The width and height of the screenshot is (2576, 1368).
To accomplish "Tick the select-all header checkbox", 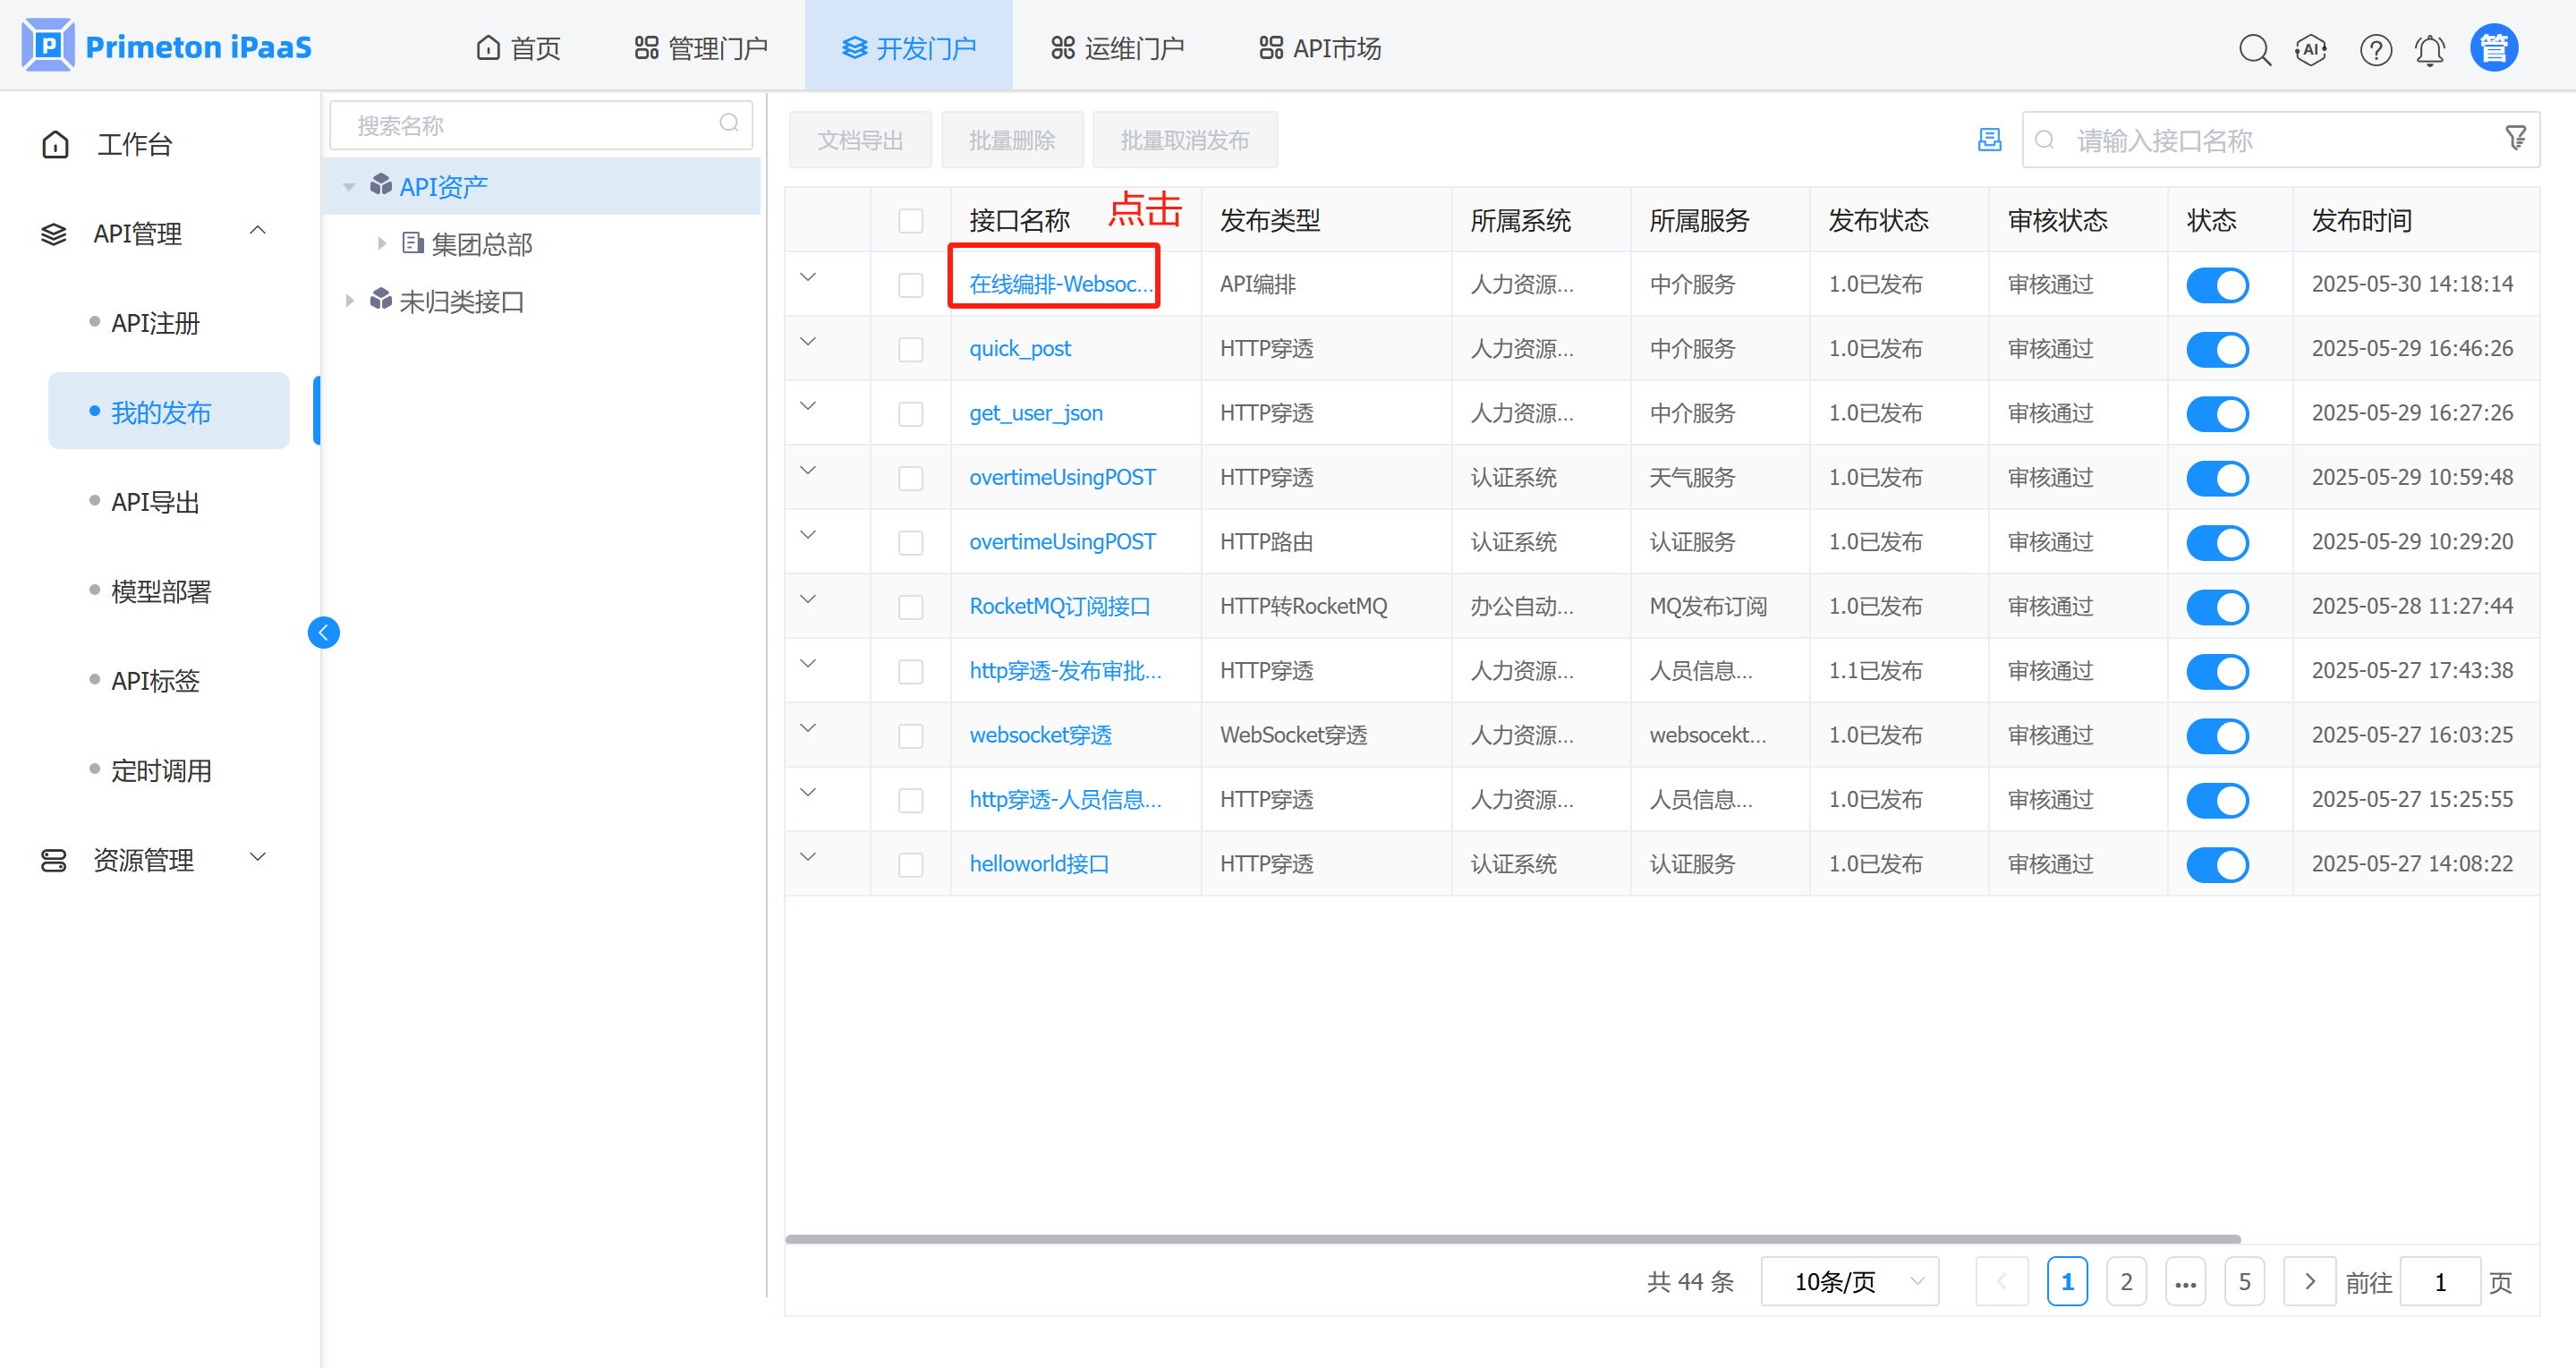I will click(910, 221).
